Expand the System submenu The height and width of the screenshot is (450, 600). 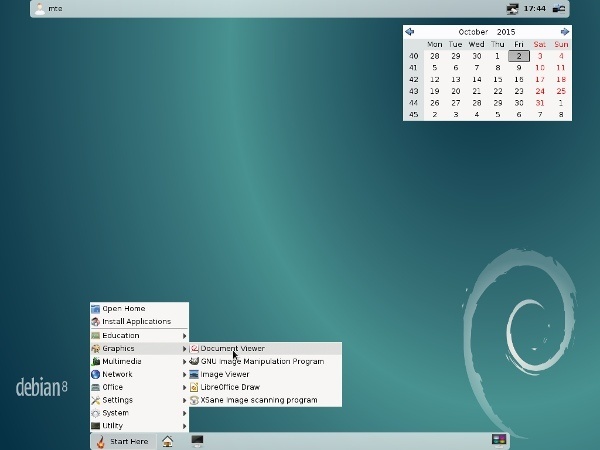click(x=139, y=413)
